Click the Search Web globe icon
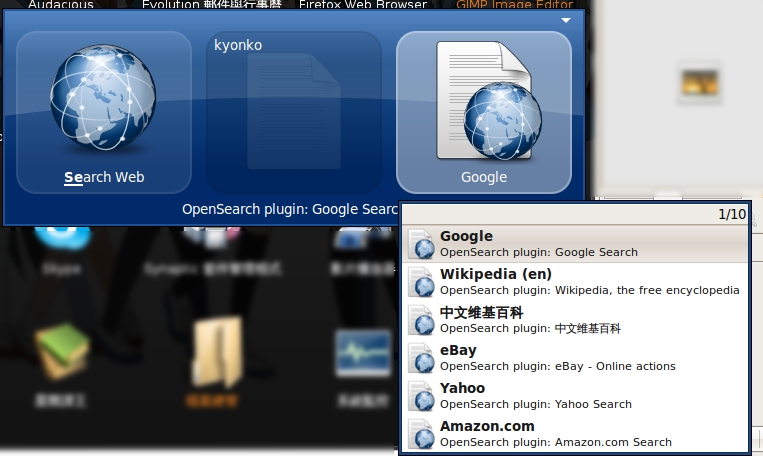Image resolution: width=763 pixels, height=456 pixels. pos(103,97)
